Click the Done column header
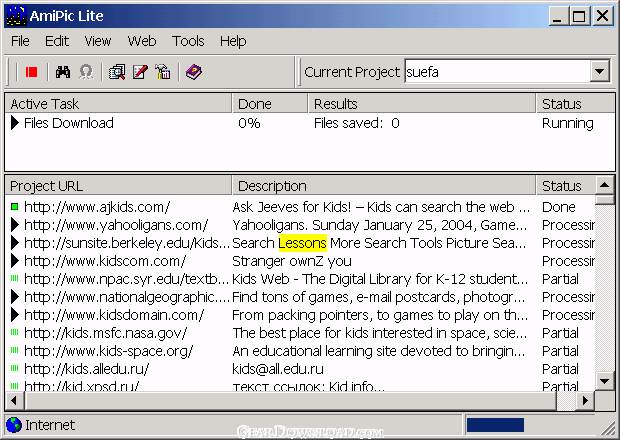Screen dimensions: 620x440 pyautogui.click(x=270, y=104)
